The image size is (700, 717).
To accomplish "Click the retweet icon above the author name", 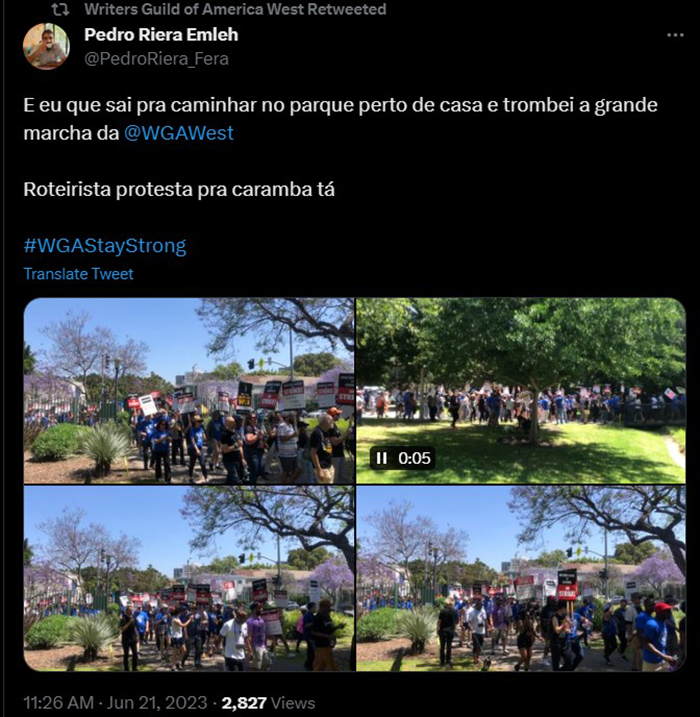I will (60, 10).
